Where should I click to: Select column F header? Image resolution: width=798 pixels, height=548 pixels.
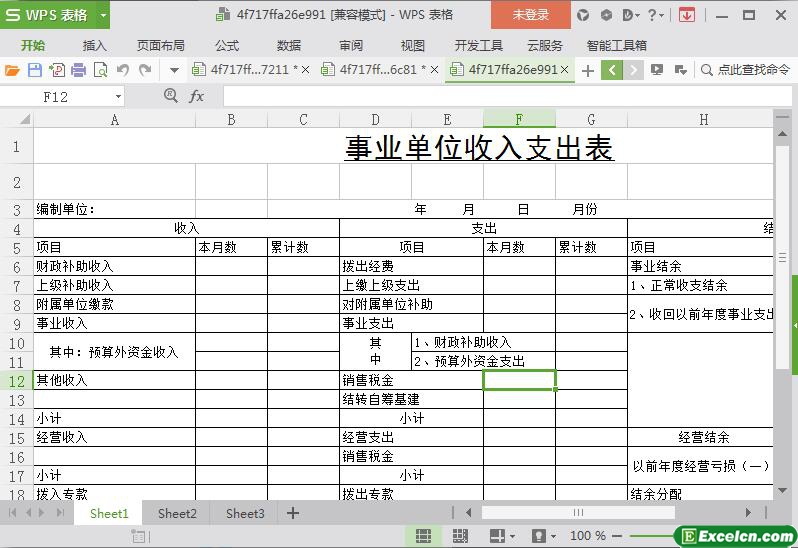(x=519, y=120)
